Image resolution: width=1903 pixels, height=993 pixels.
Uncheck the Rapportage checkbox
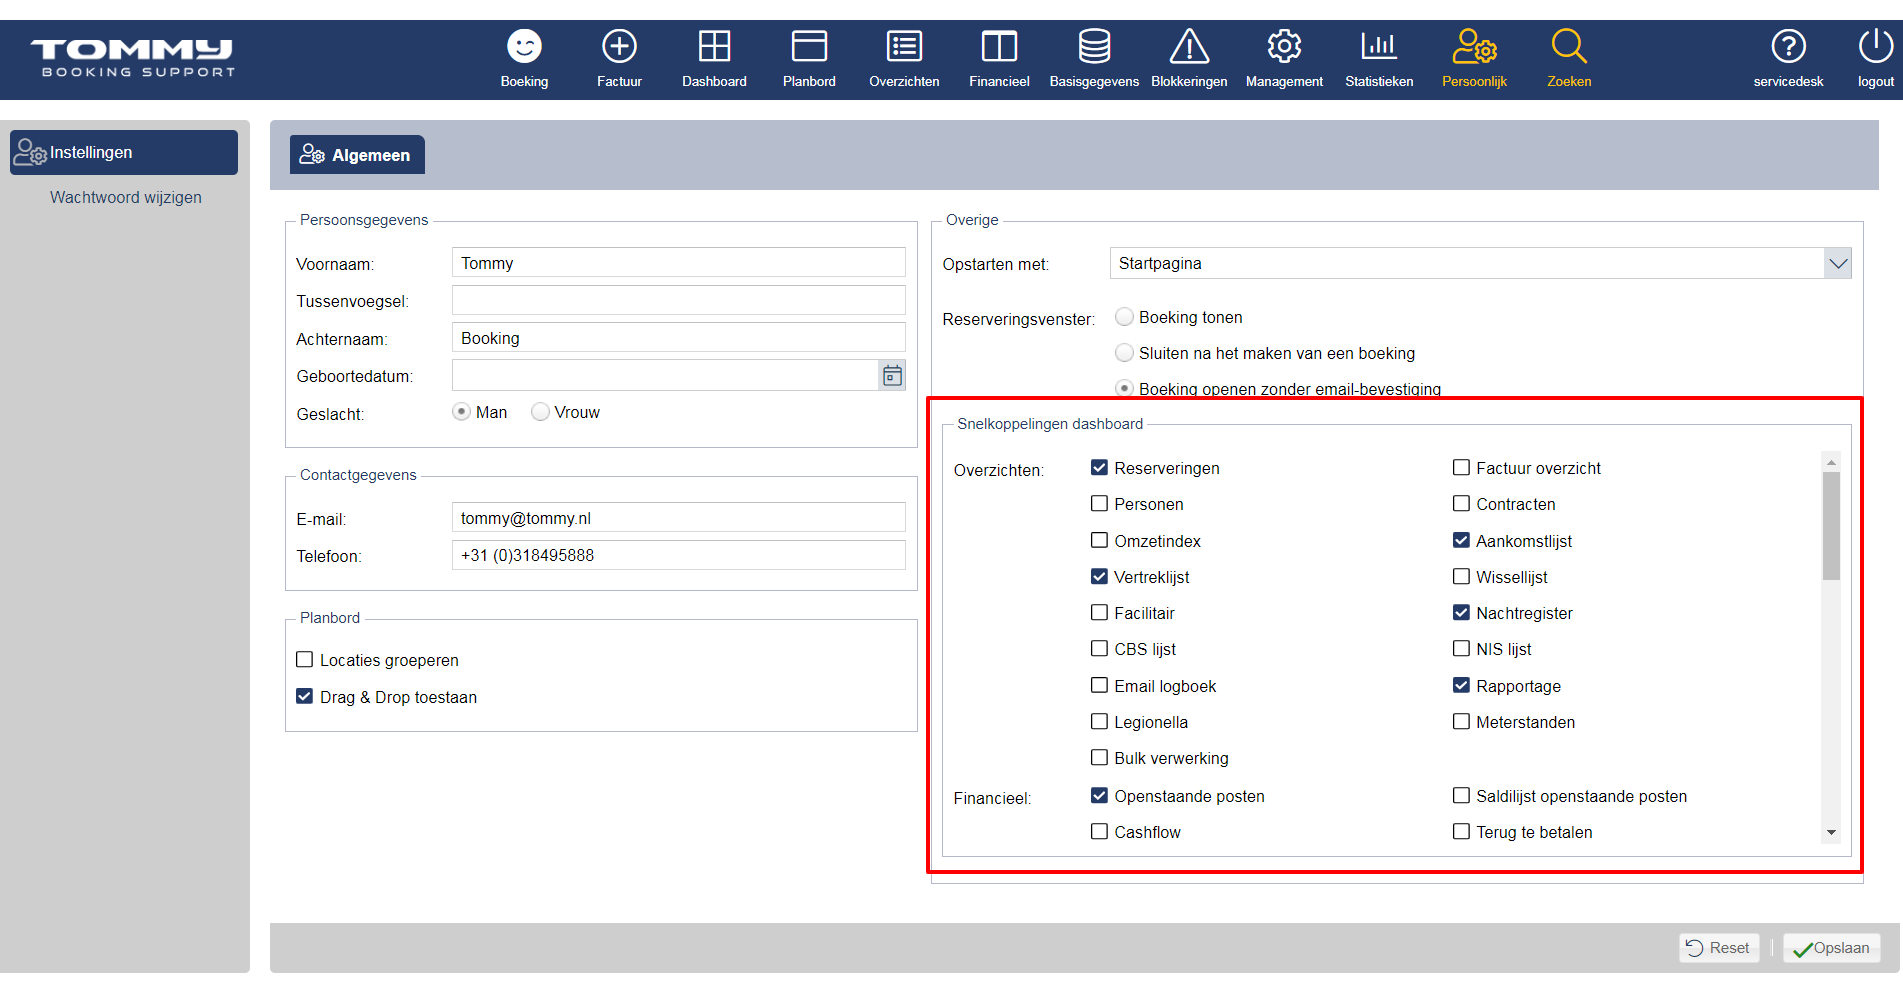[x=1461, y=685]
